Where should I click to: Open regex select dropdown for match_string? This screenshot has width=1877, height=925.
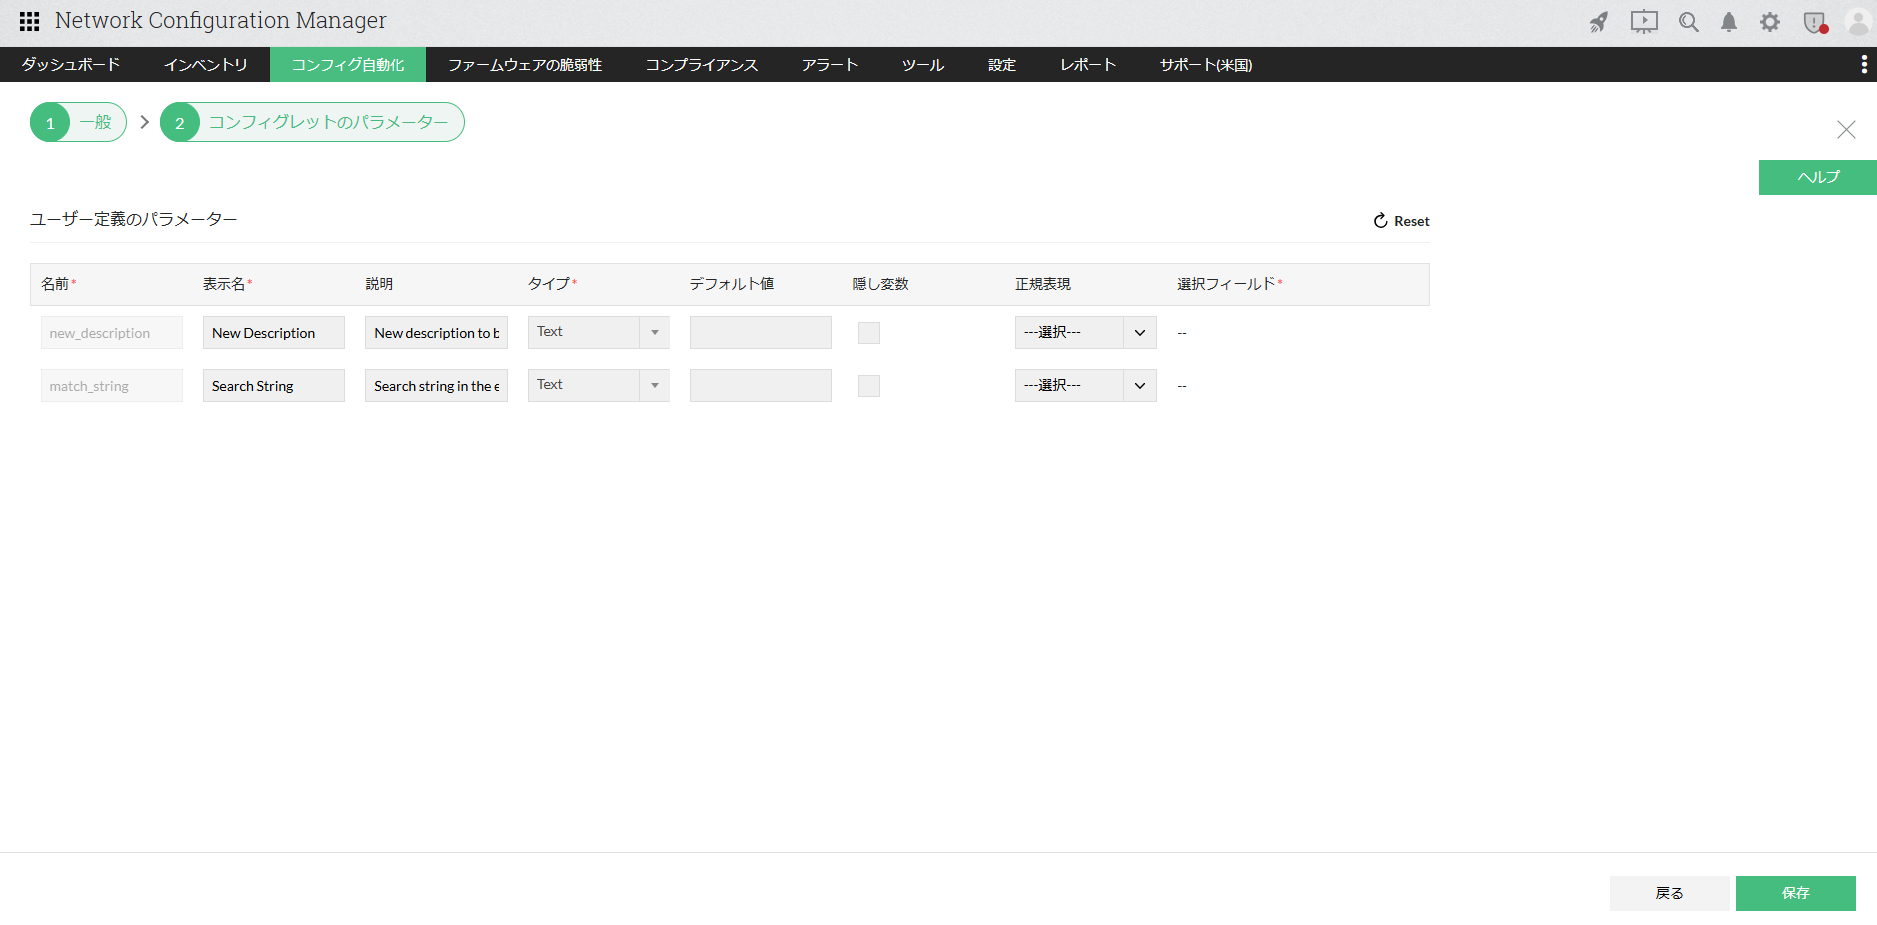point(1085,385)
